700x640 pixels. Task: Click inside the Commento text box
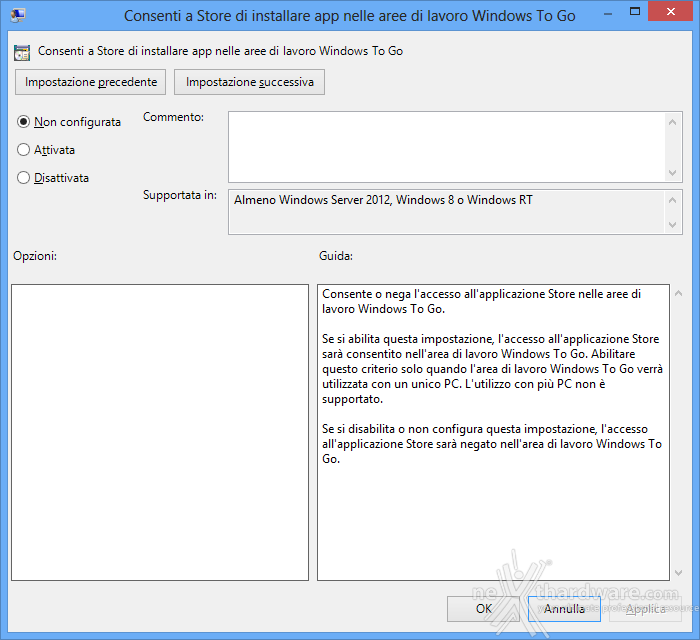click(x=446, y=147)
